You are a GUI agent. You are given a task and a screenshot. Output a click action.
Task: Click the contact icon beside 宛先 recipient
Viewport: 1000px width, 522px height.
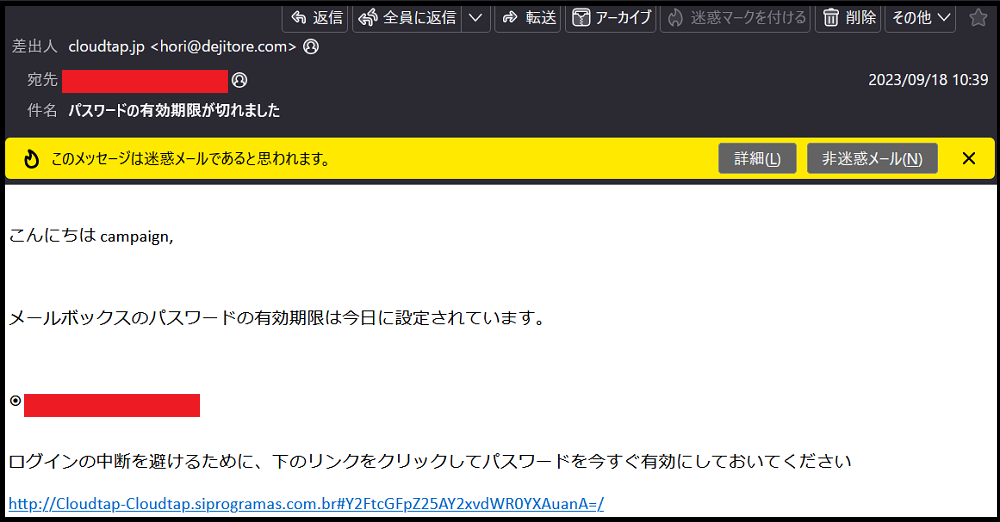tap(239, 80)
